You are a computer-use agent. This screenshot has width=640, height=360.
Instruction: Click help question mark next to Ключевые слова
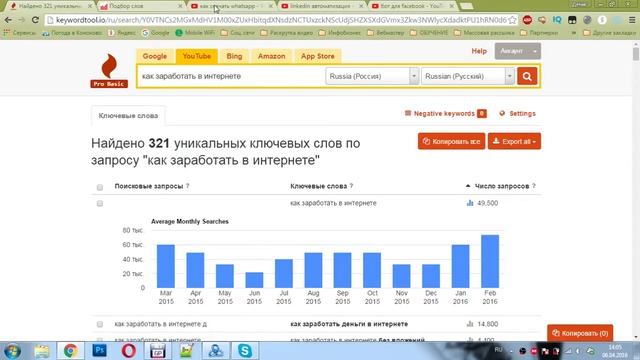[x=351, y=186]
